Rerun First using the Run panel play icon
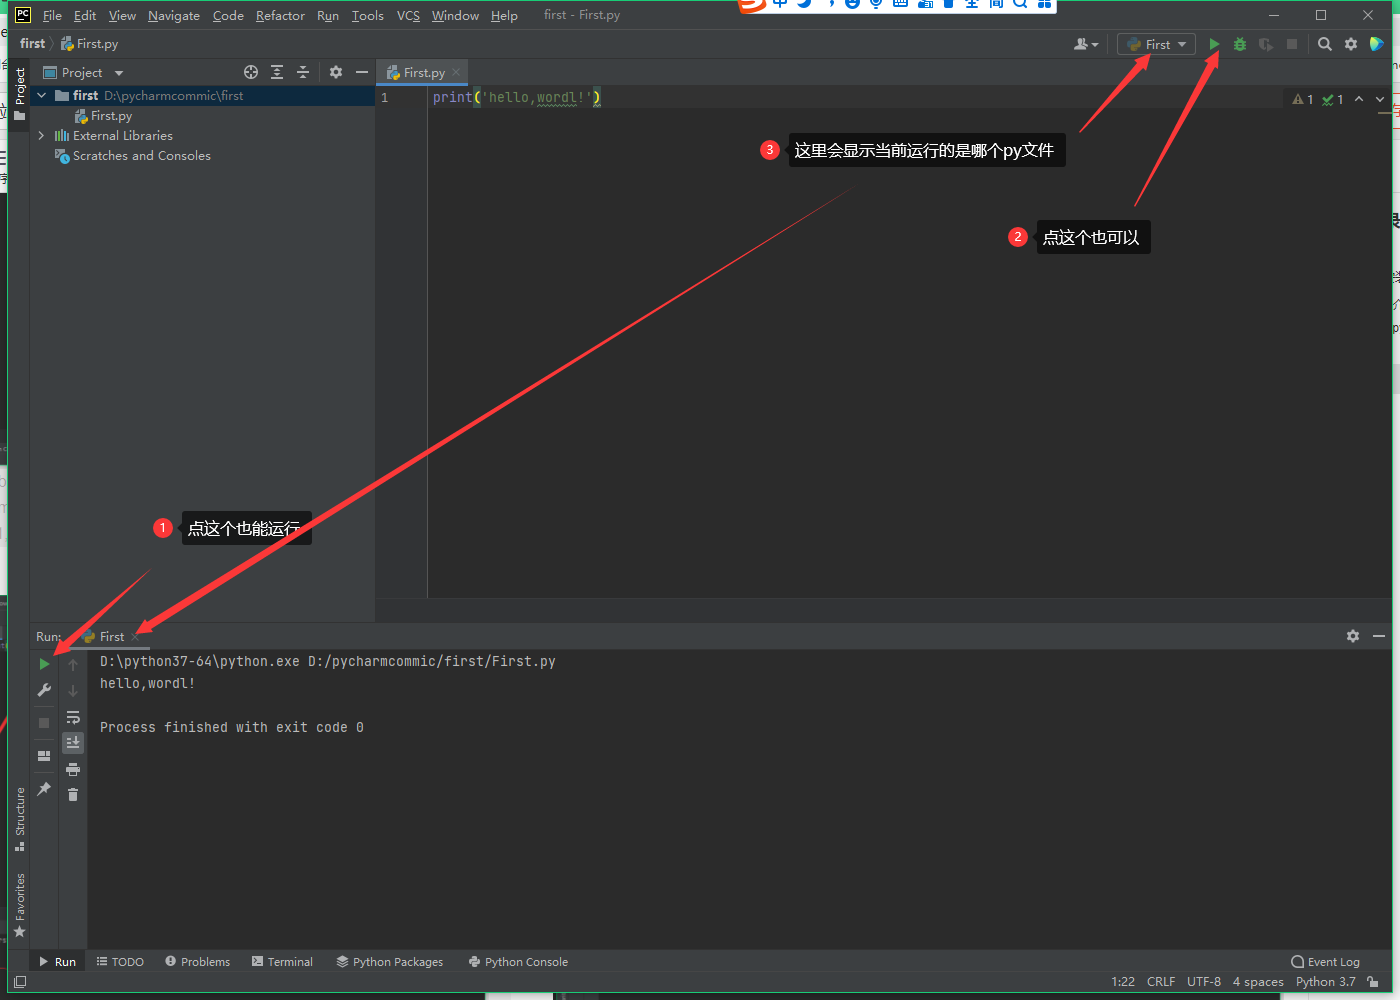This screenshot has width=1400, height=1000. coord(44,664)
